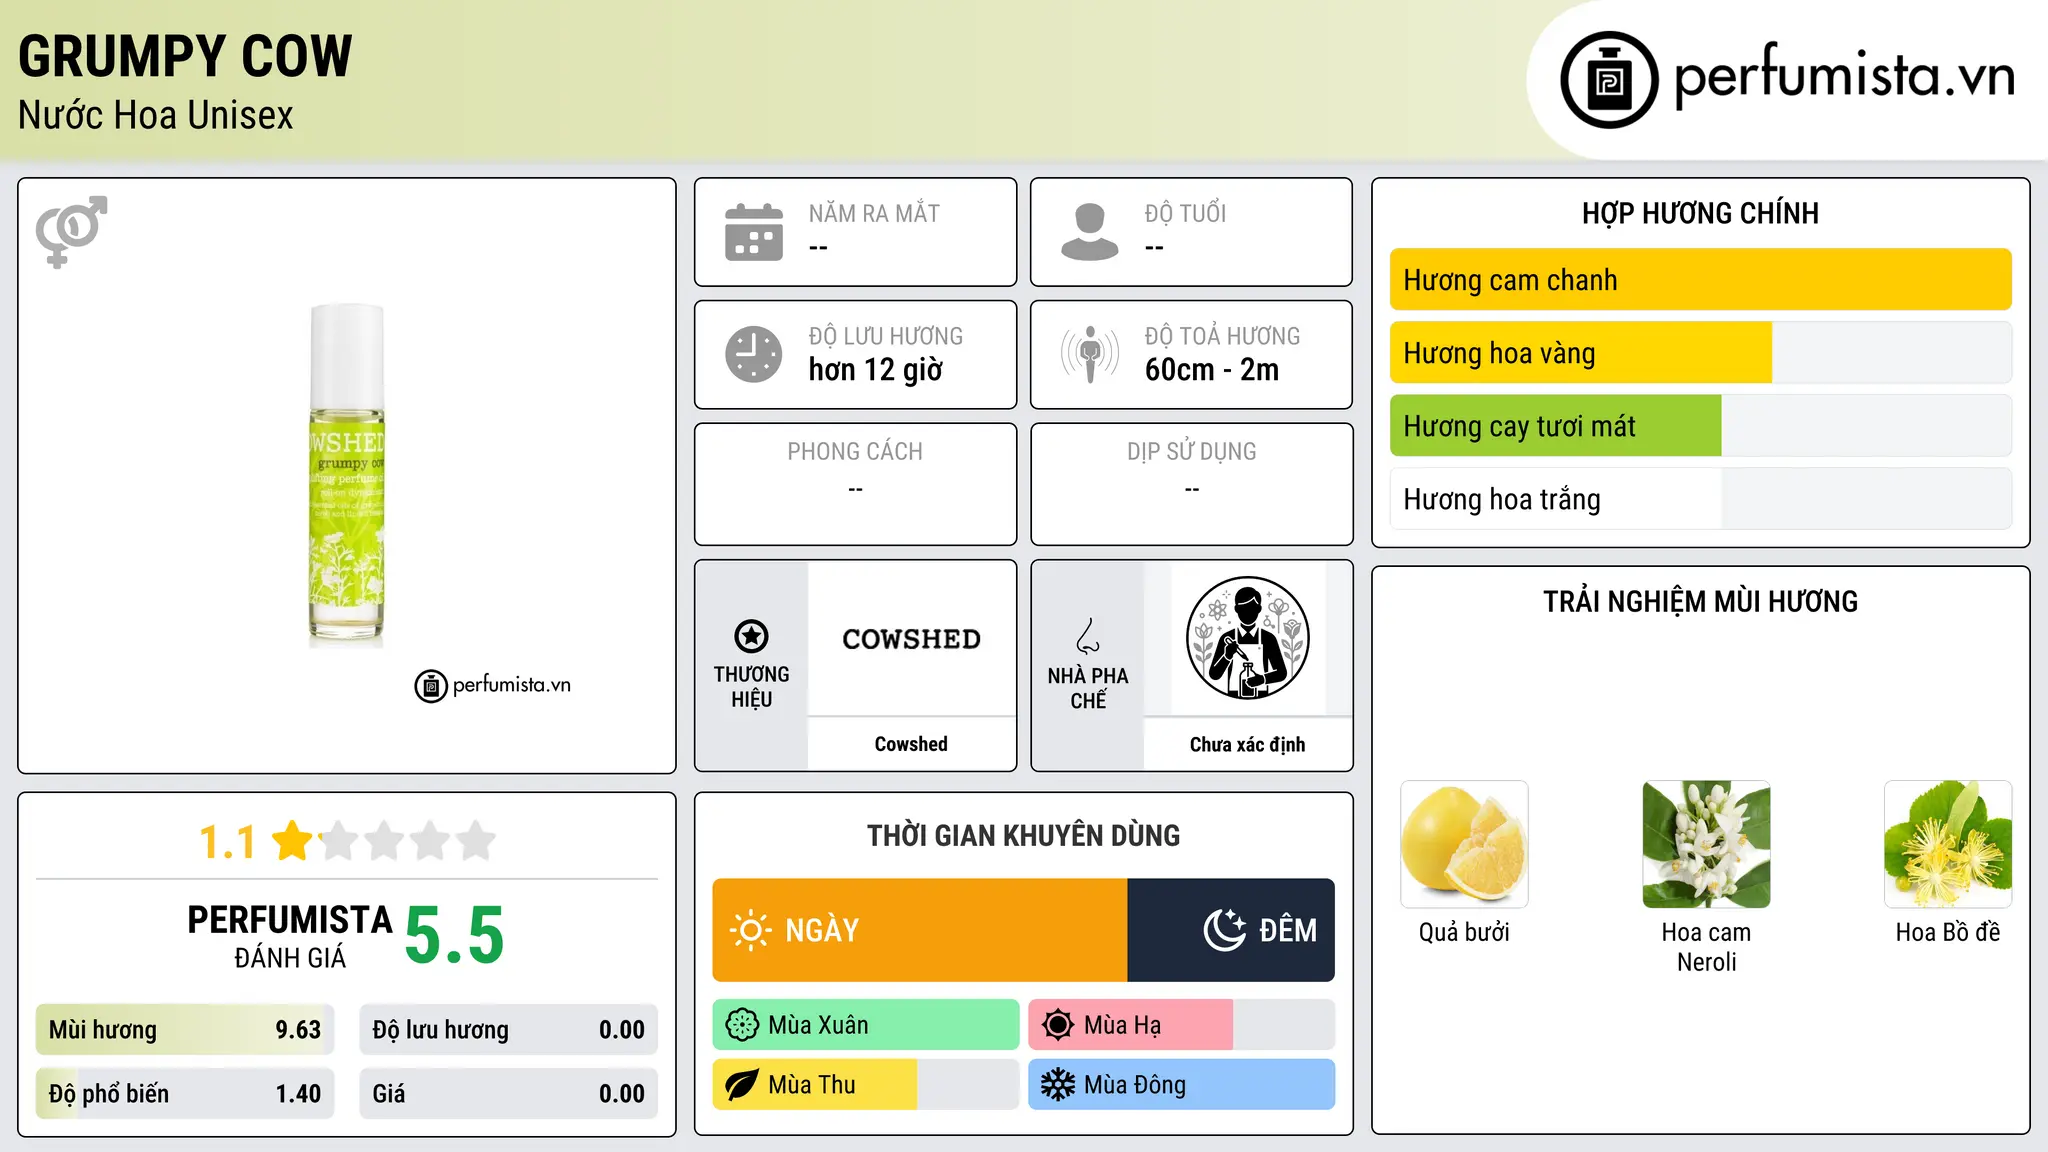This screenshot has width=2048, height=1152.
Task: Click the Cowshed brand name label
Action: point(911,744)
